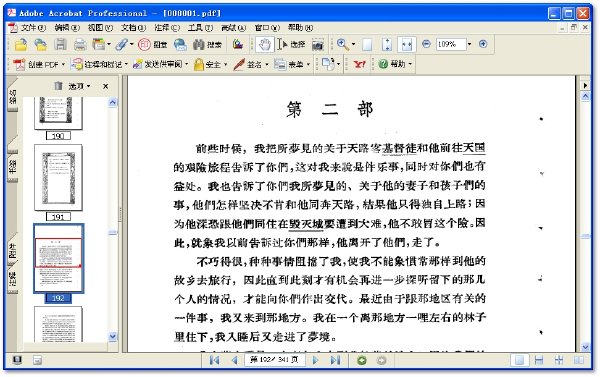
Task: Open the Advanced (高级) menu
Action: (x=234, y=28)
